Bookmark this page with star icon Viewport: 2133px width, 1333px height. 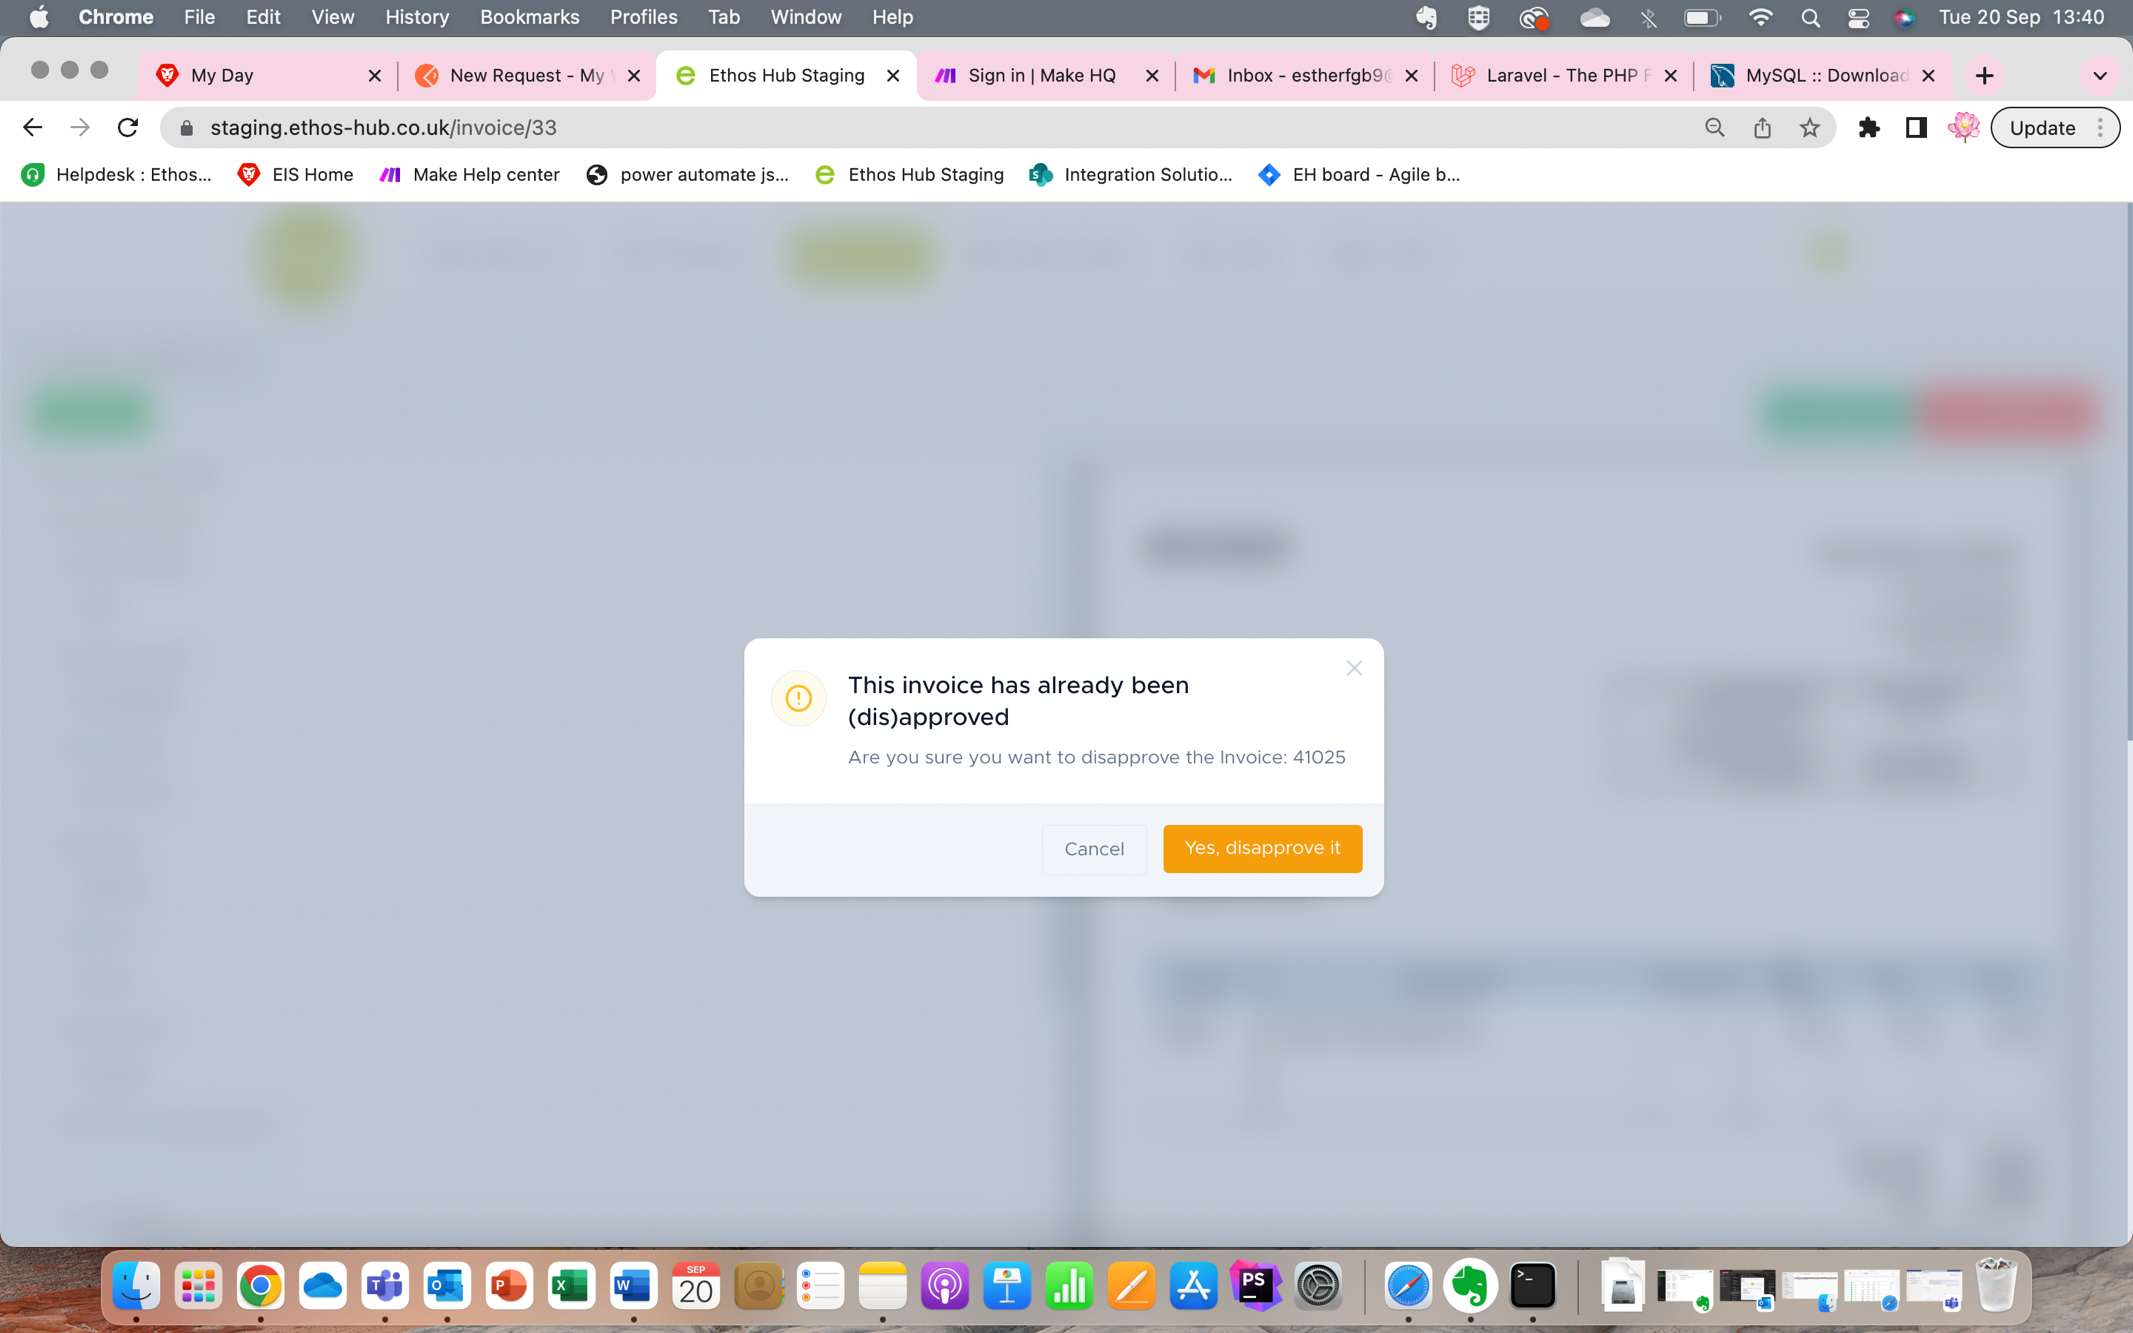tap(1809, 127)
